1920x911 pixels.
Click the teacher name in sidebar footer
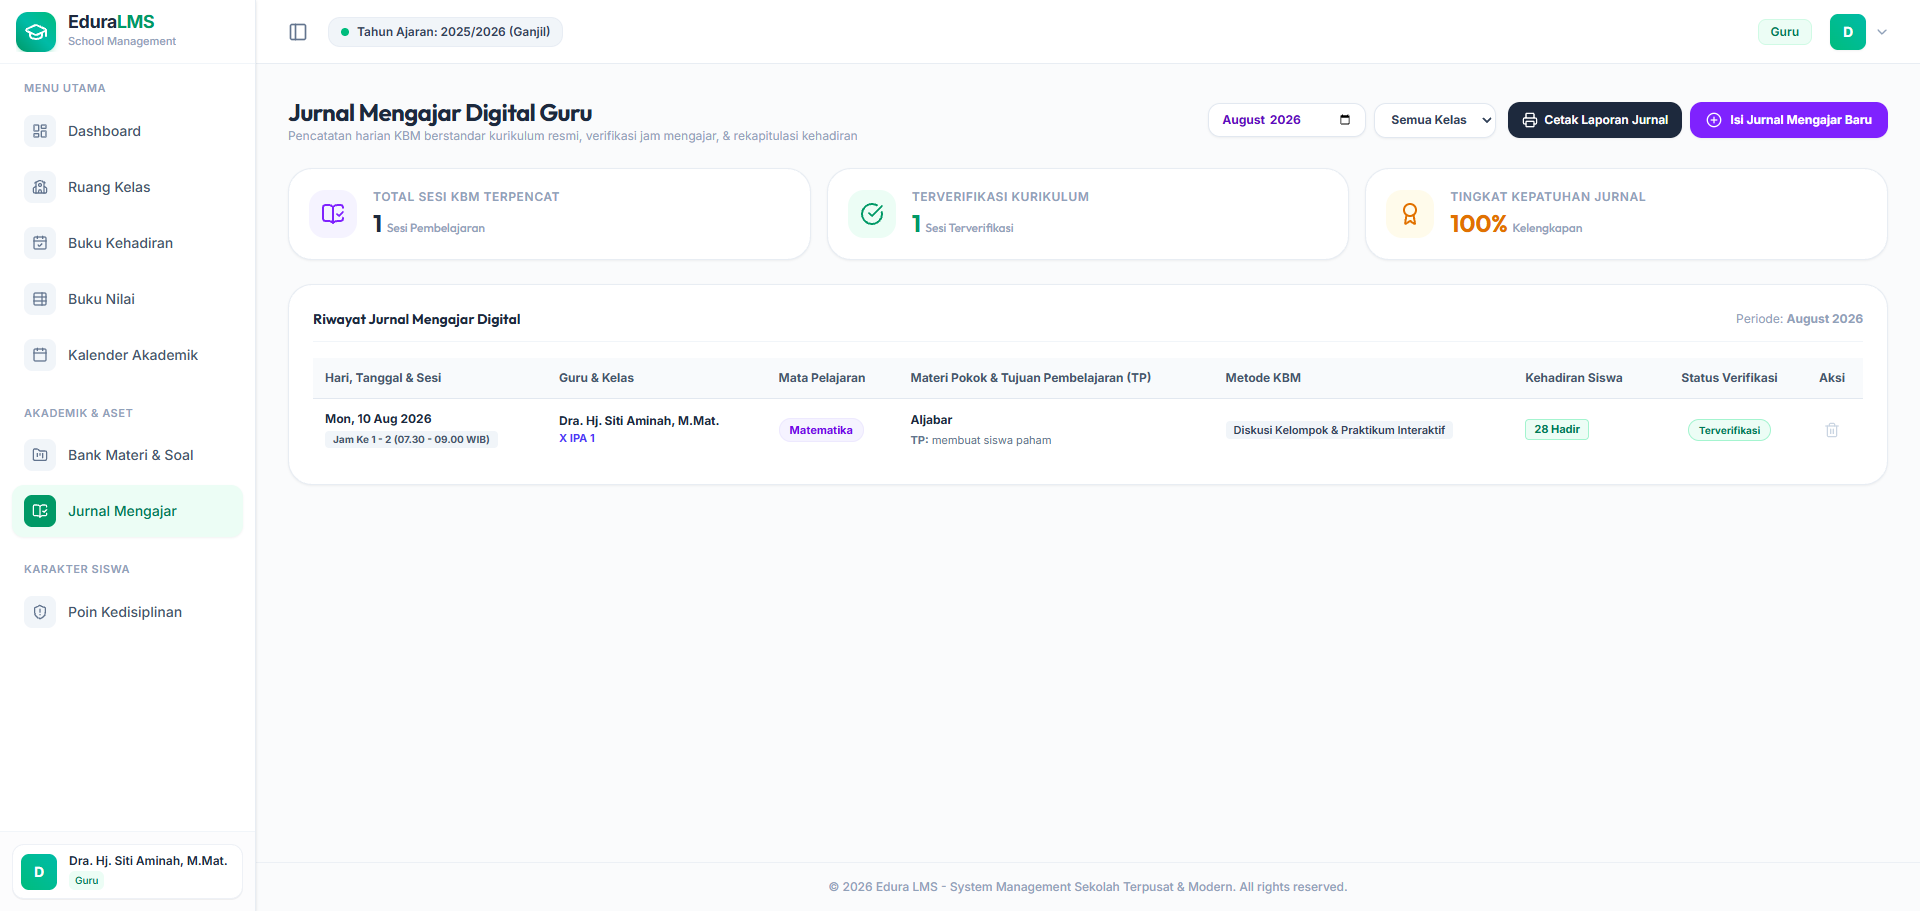[148, 861]
